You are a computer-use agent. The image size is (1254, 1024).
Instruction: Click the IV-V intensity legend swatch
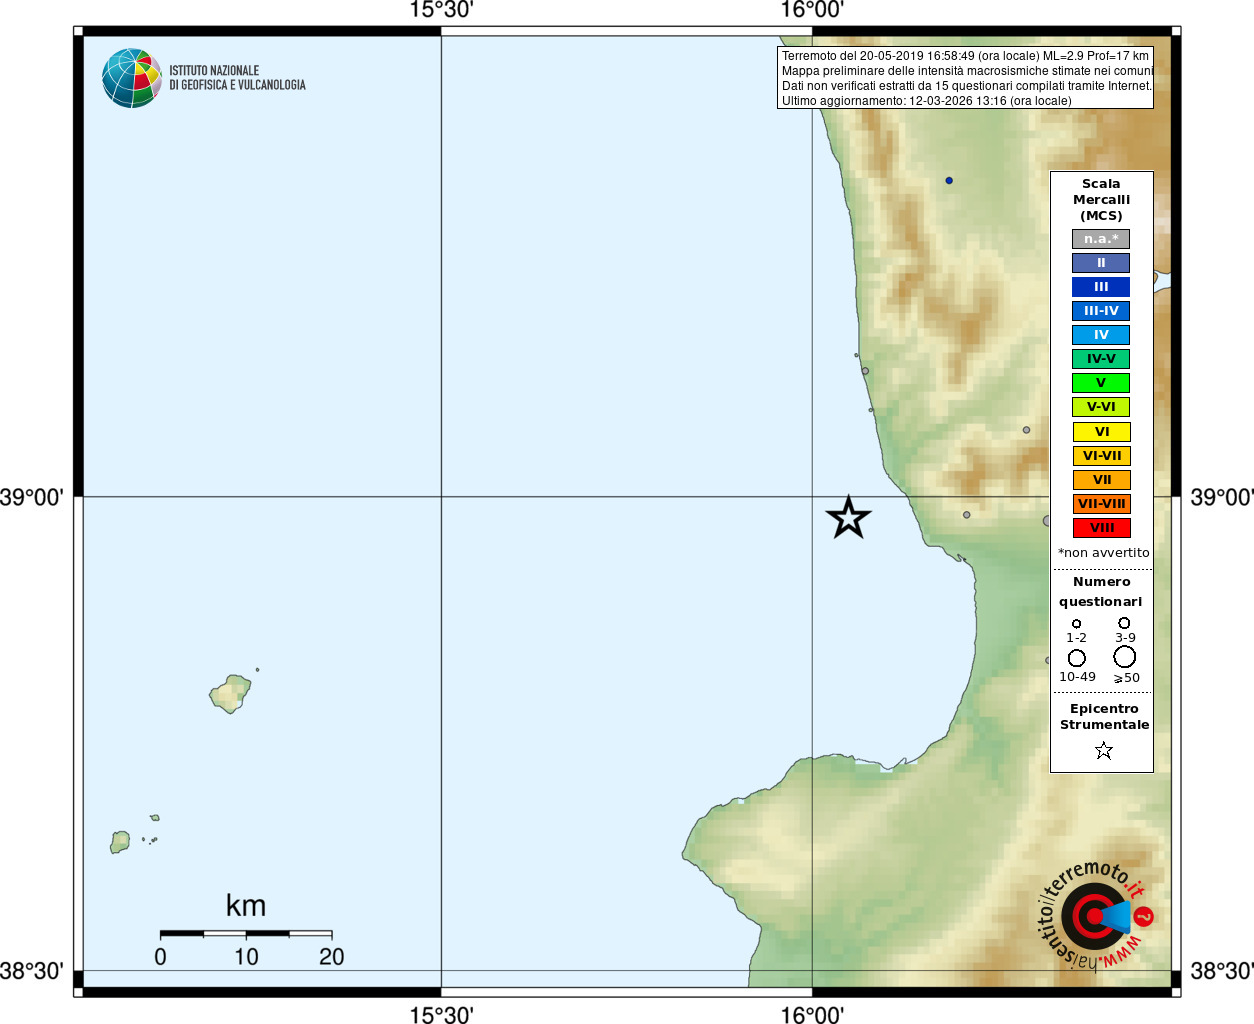[1101, 359]
